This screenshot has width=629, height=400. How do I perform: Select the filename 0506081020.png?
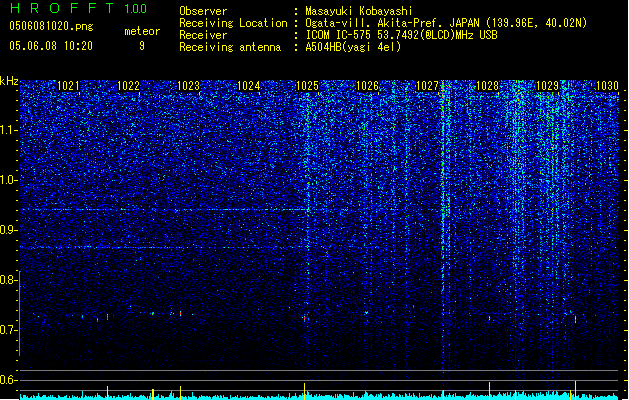click(51, 26)
